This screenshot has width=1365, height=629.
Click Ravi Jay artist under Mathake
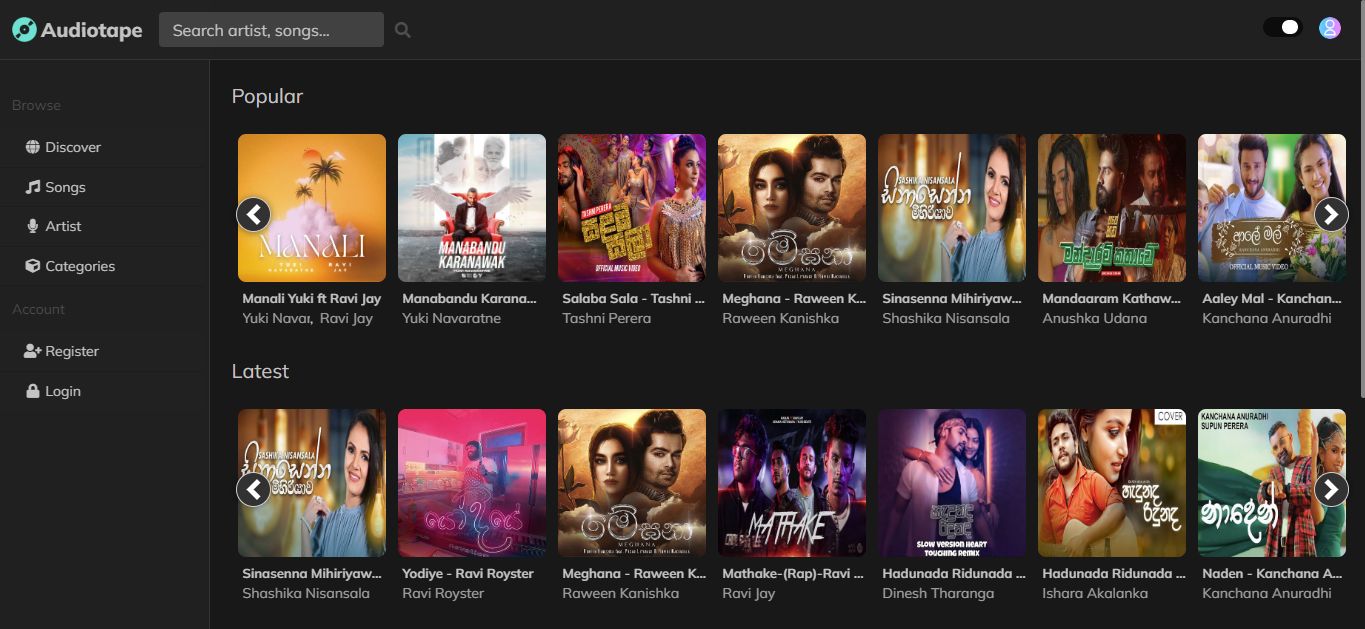pos(748,593)
